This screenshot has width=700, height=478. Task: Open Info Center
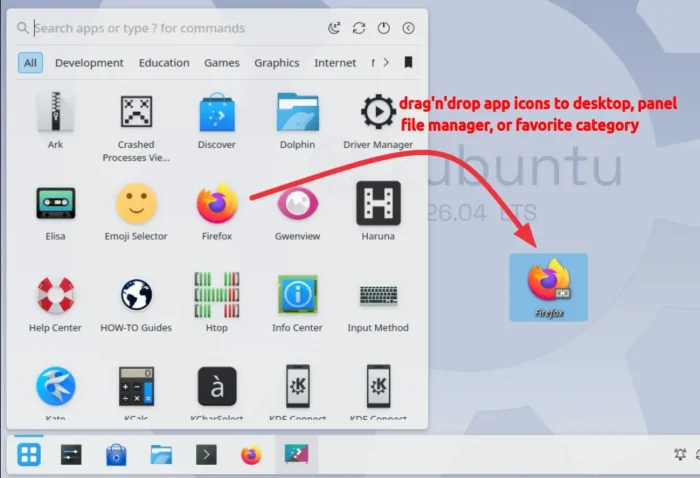coord(297,303)
